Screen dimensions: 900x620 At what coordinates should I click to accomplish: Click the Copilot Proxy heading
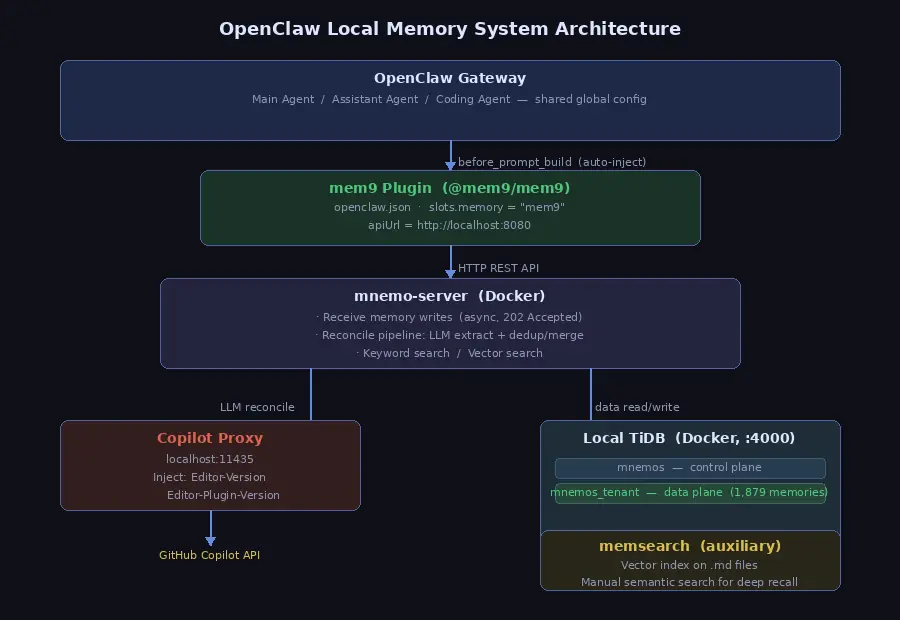click(x=210, y=438)
